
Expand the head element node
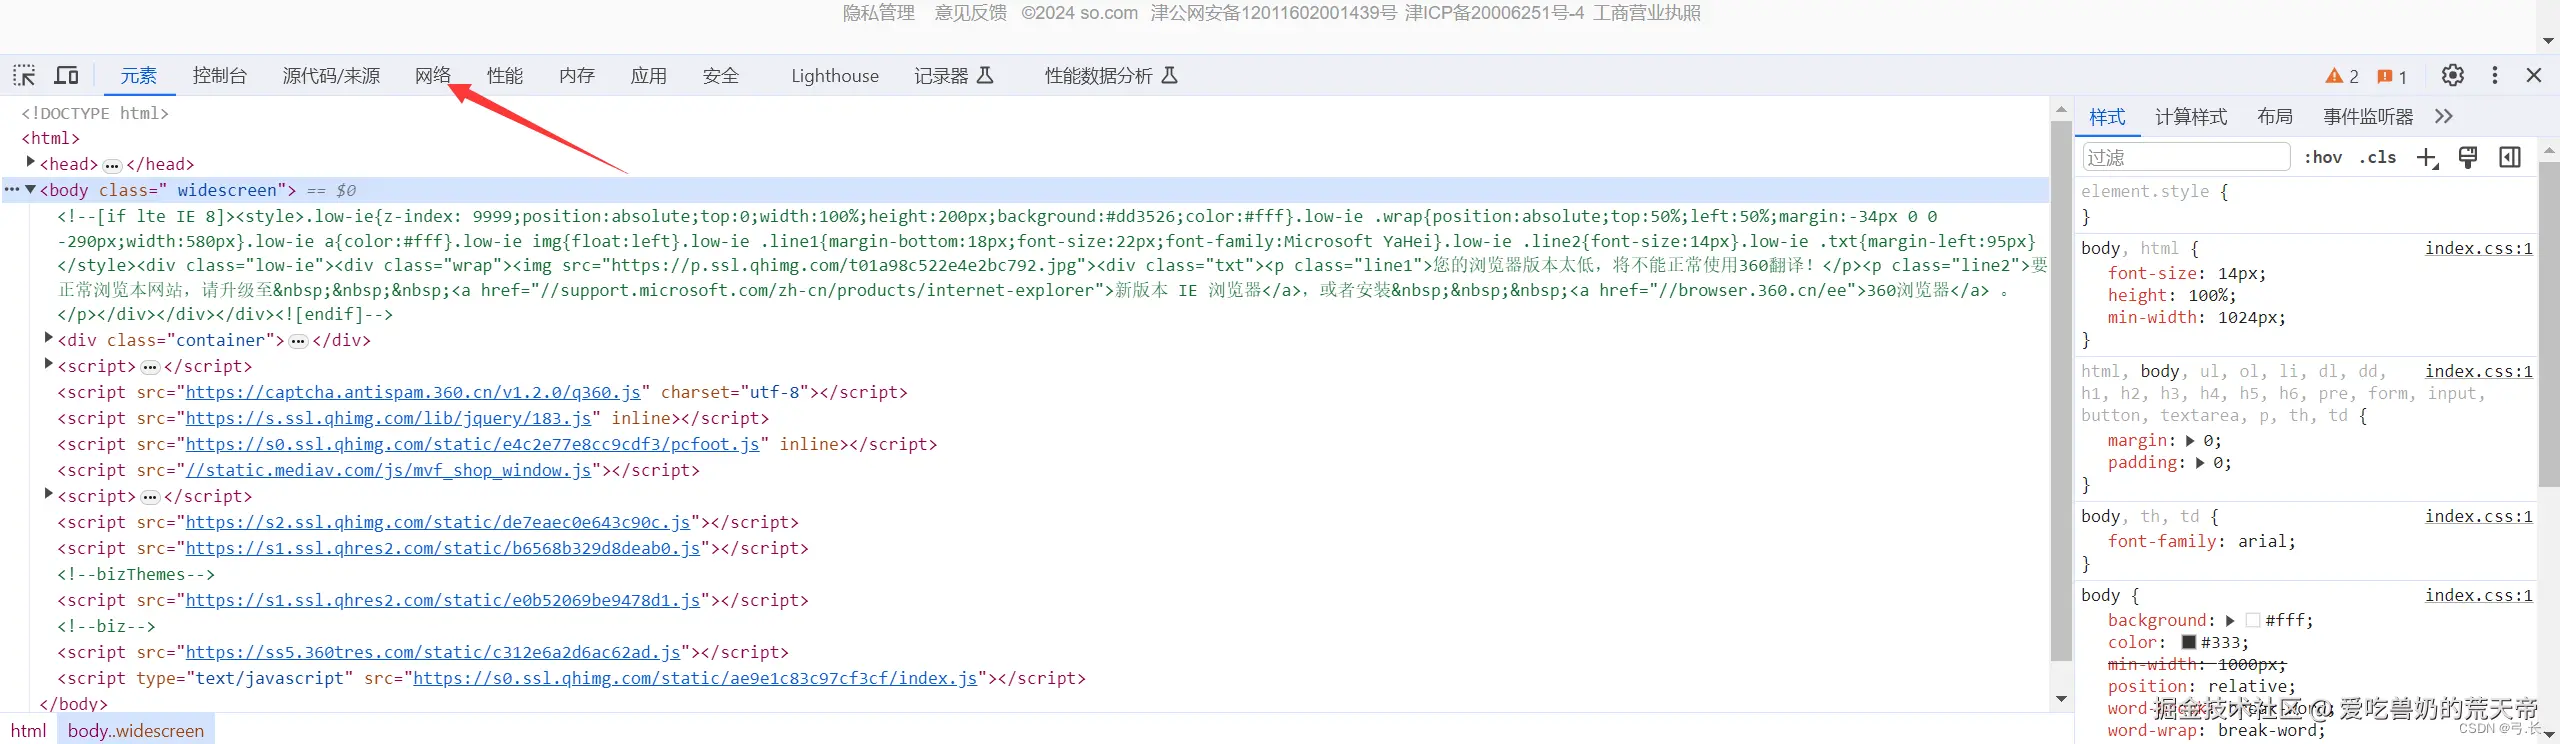[31, 162]
